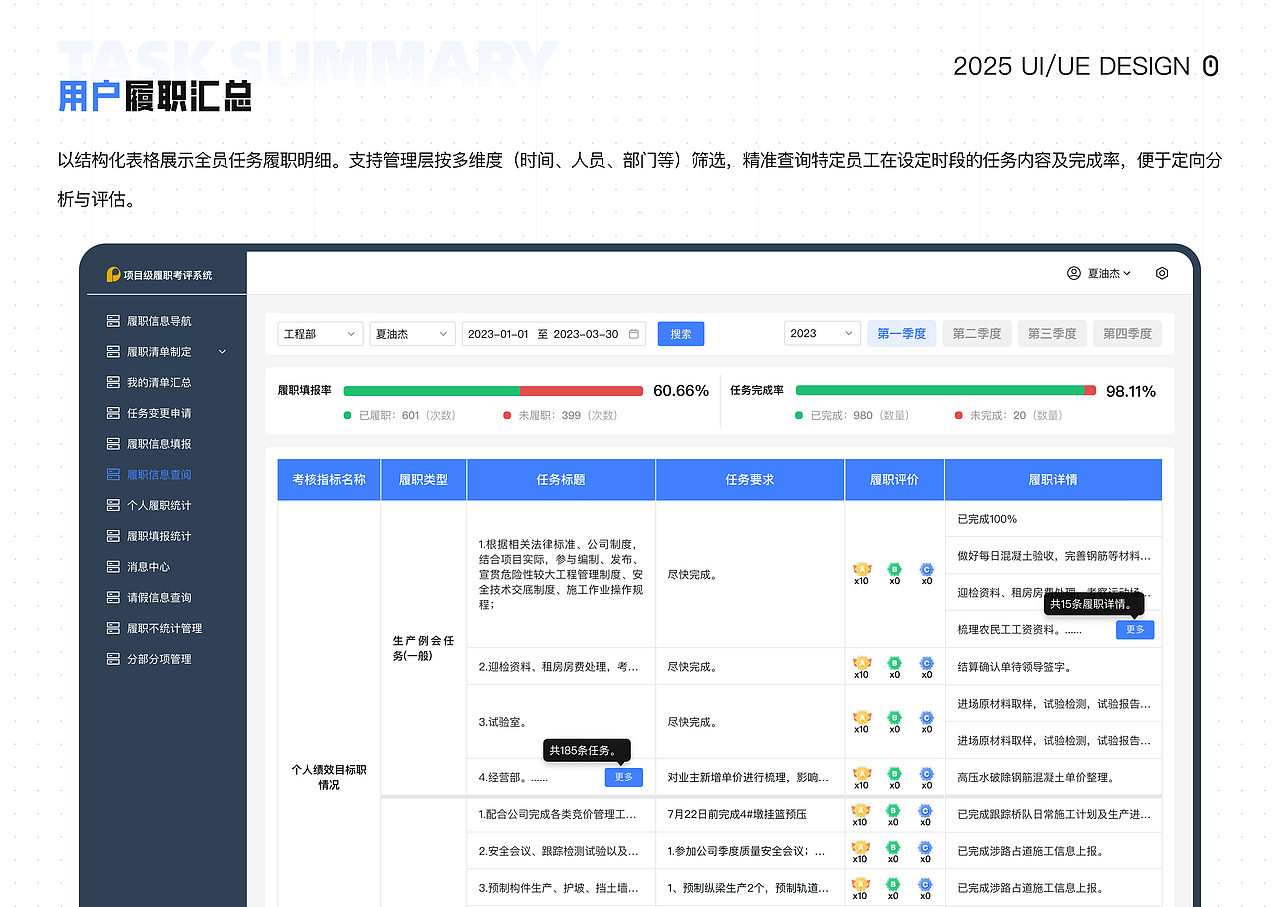Click the 高压水破除钢筋混凝土单价整理 cell
1280x907 pixels.
[x=1053, y=777]
